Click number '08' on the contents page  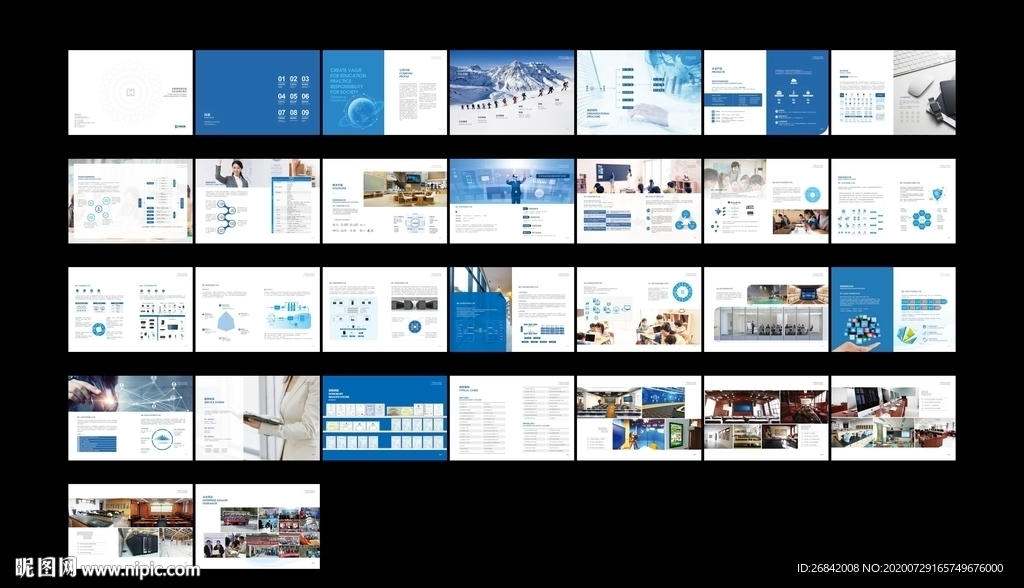point(293,113)
